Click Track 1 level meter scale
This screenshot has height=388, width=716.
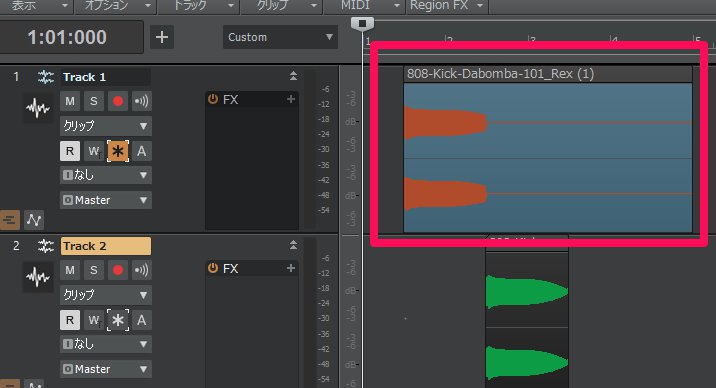323,149
